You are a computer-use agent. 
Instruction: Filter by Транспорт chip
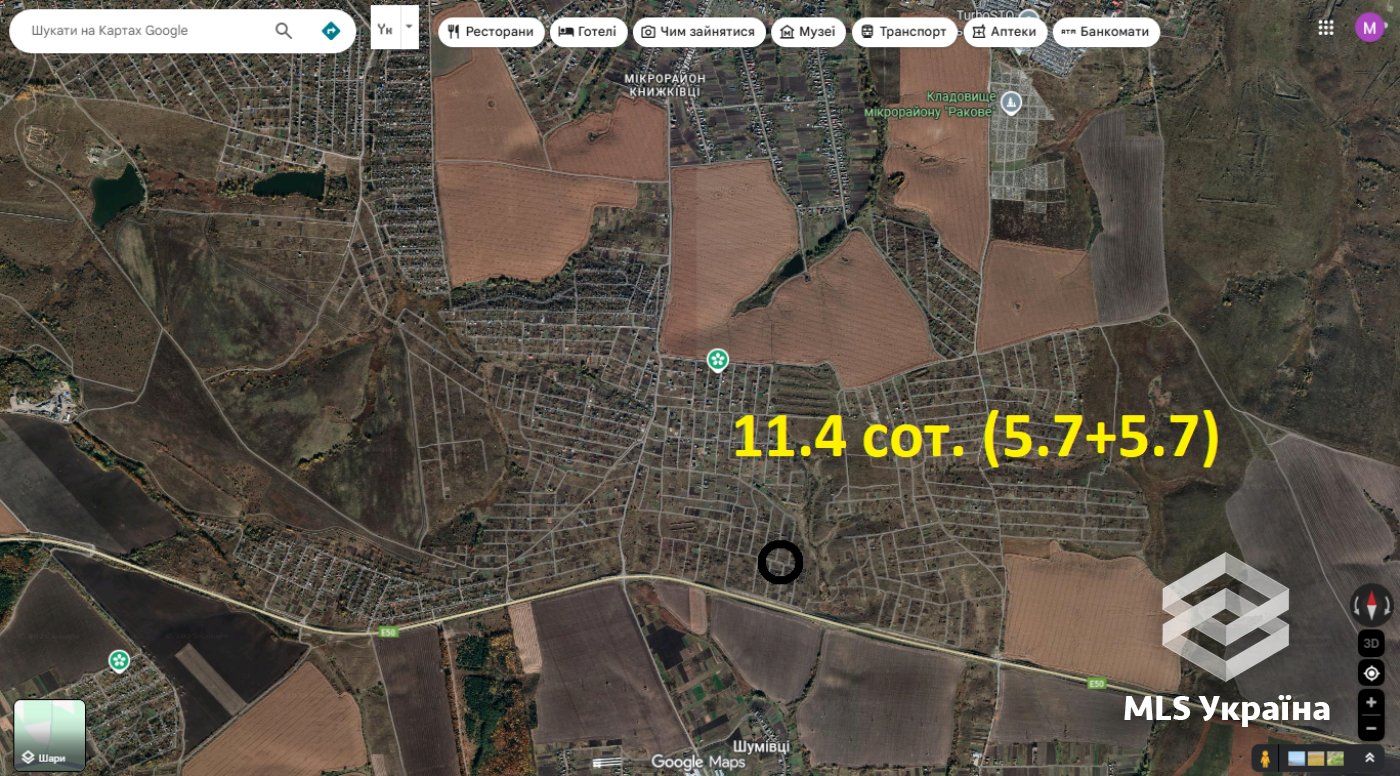click(904, 32)
